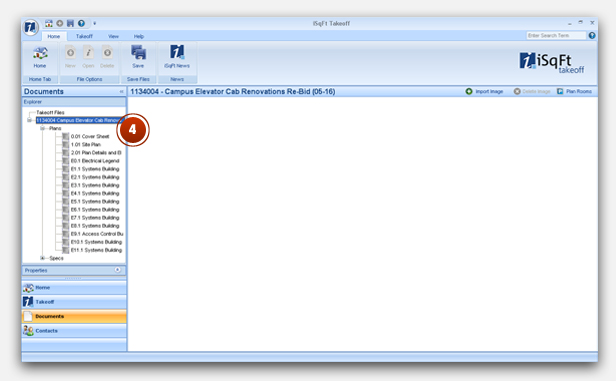Click Import Image above the viewer
Image resolution: width=616 pixels, height=381 pixels.
point(484,92)
